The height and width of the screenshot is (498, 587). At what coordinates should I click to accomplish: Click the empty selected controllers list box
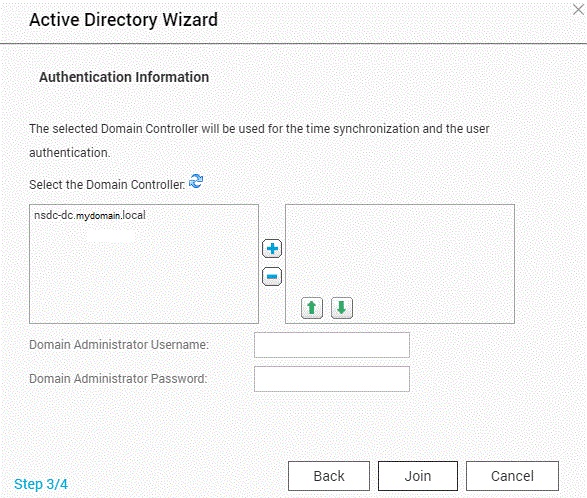(x=400, y=251)
